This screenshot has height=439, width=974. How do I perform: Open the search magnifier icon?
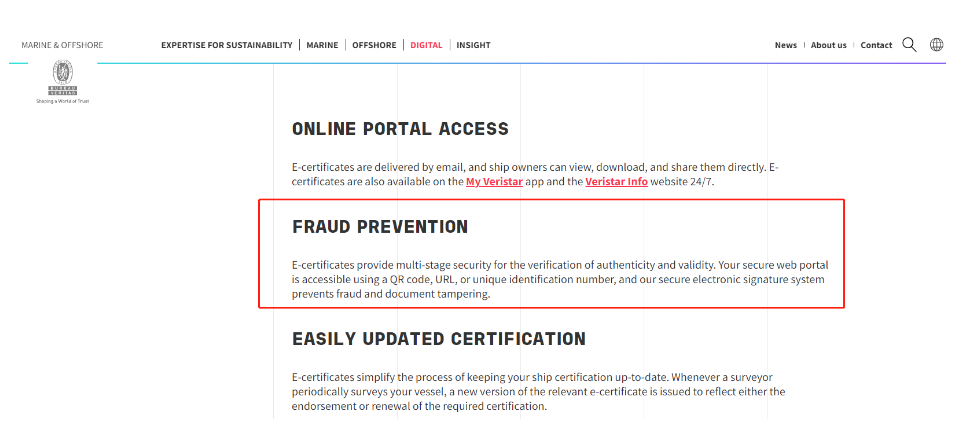909,45
